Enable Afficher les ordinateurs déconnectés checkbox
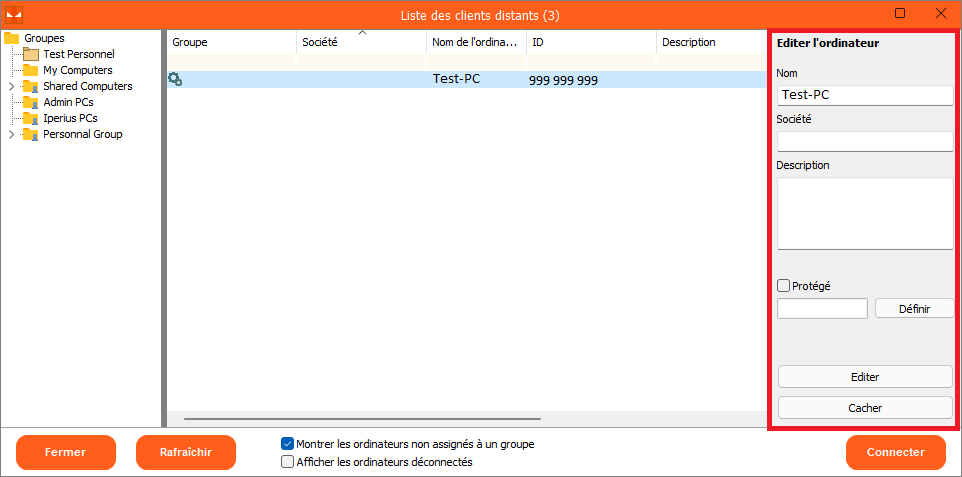 [x=287, y=462]
